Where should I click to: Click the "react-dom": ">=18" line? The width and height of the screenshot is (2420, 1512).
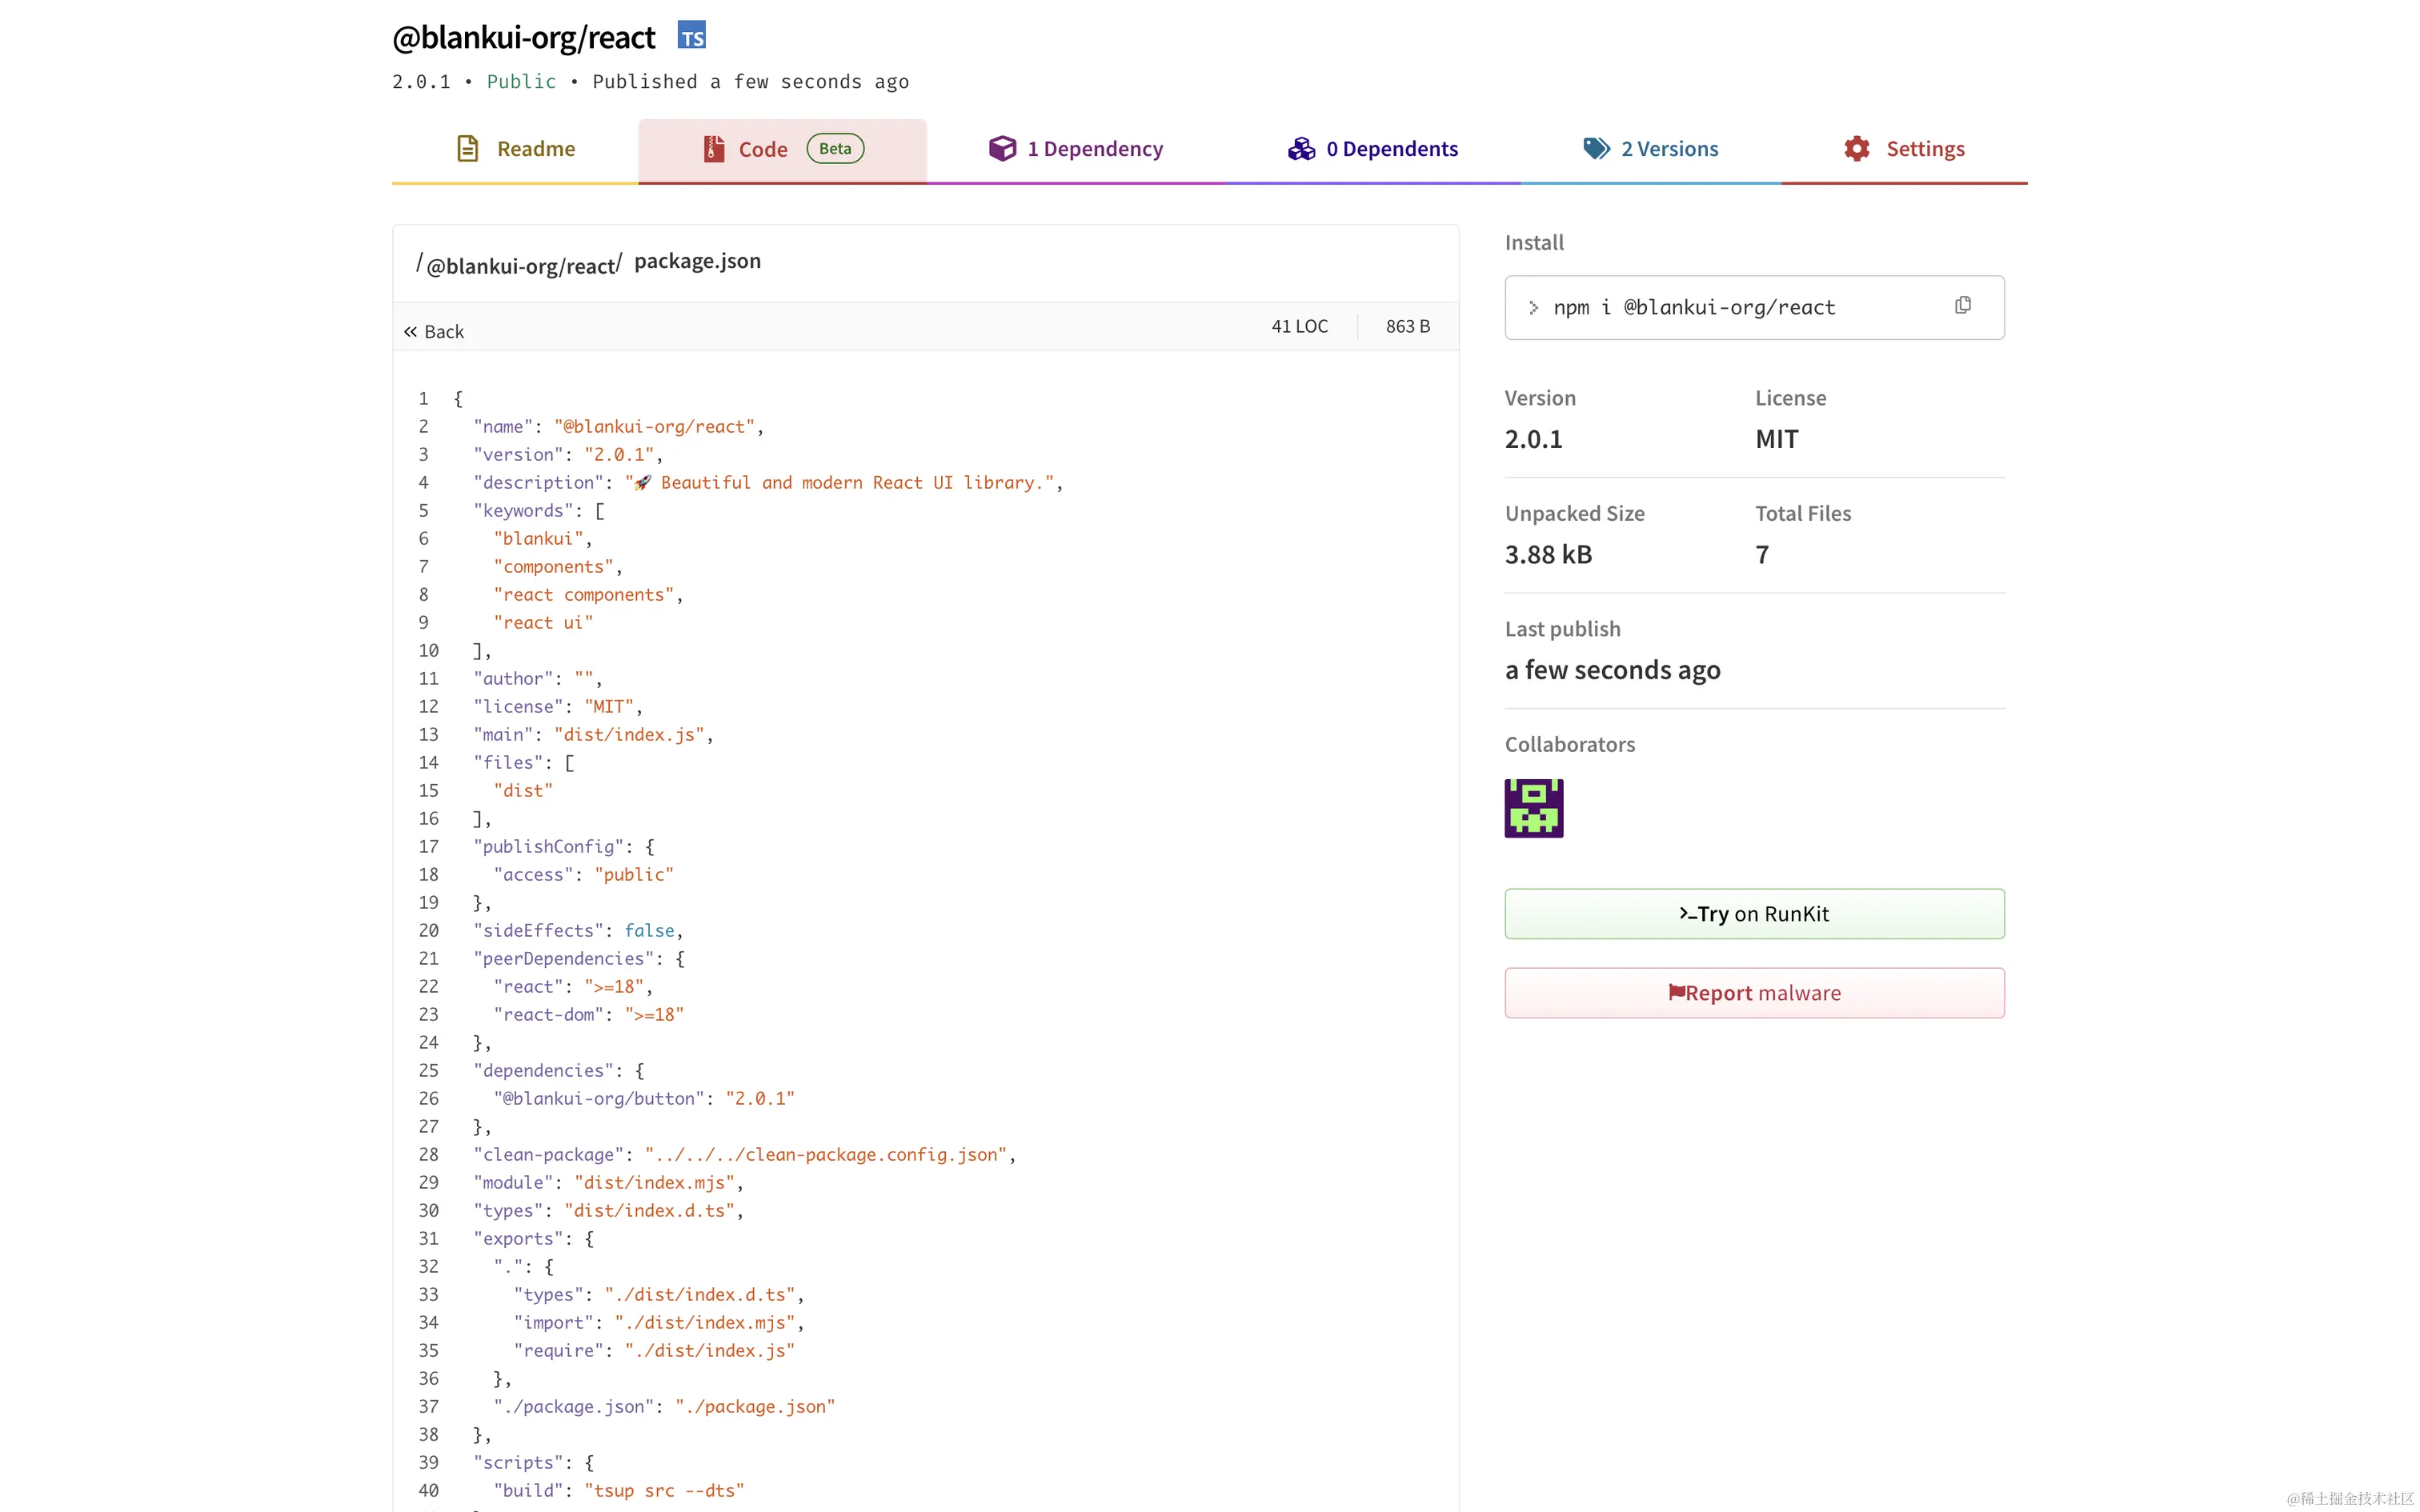pos(588,1015)
